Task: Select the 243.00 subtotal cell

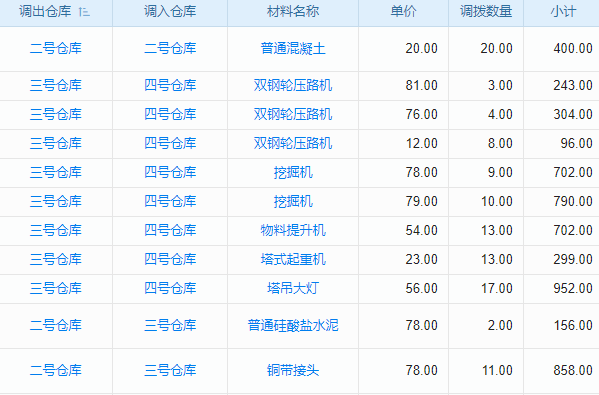Action: coord(573,85)
